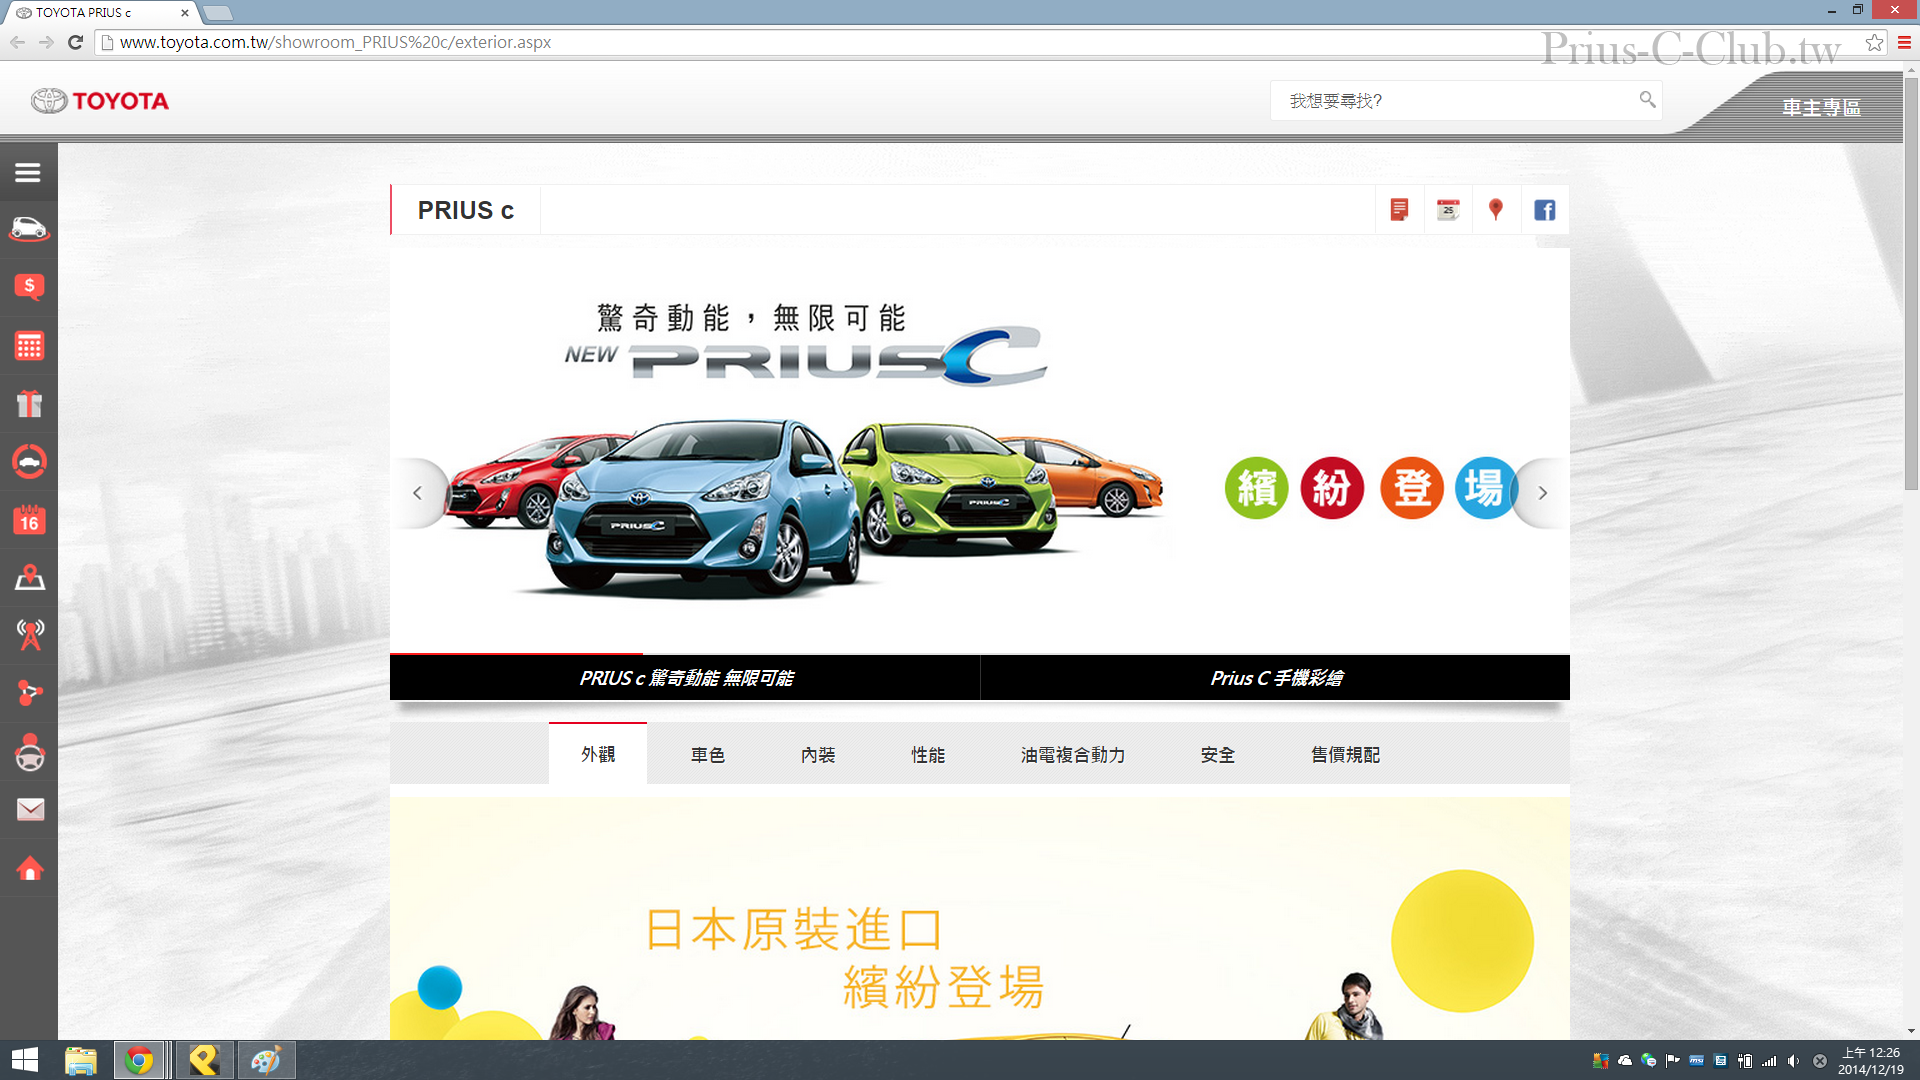Reload the page
Screen dimensions: 1920x1080
75,42
